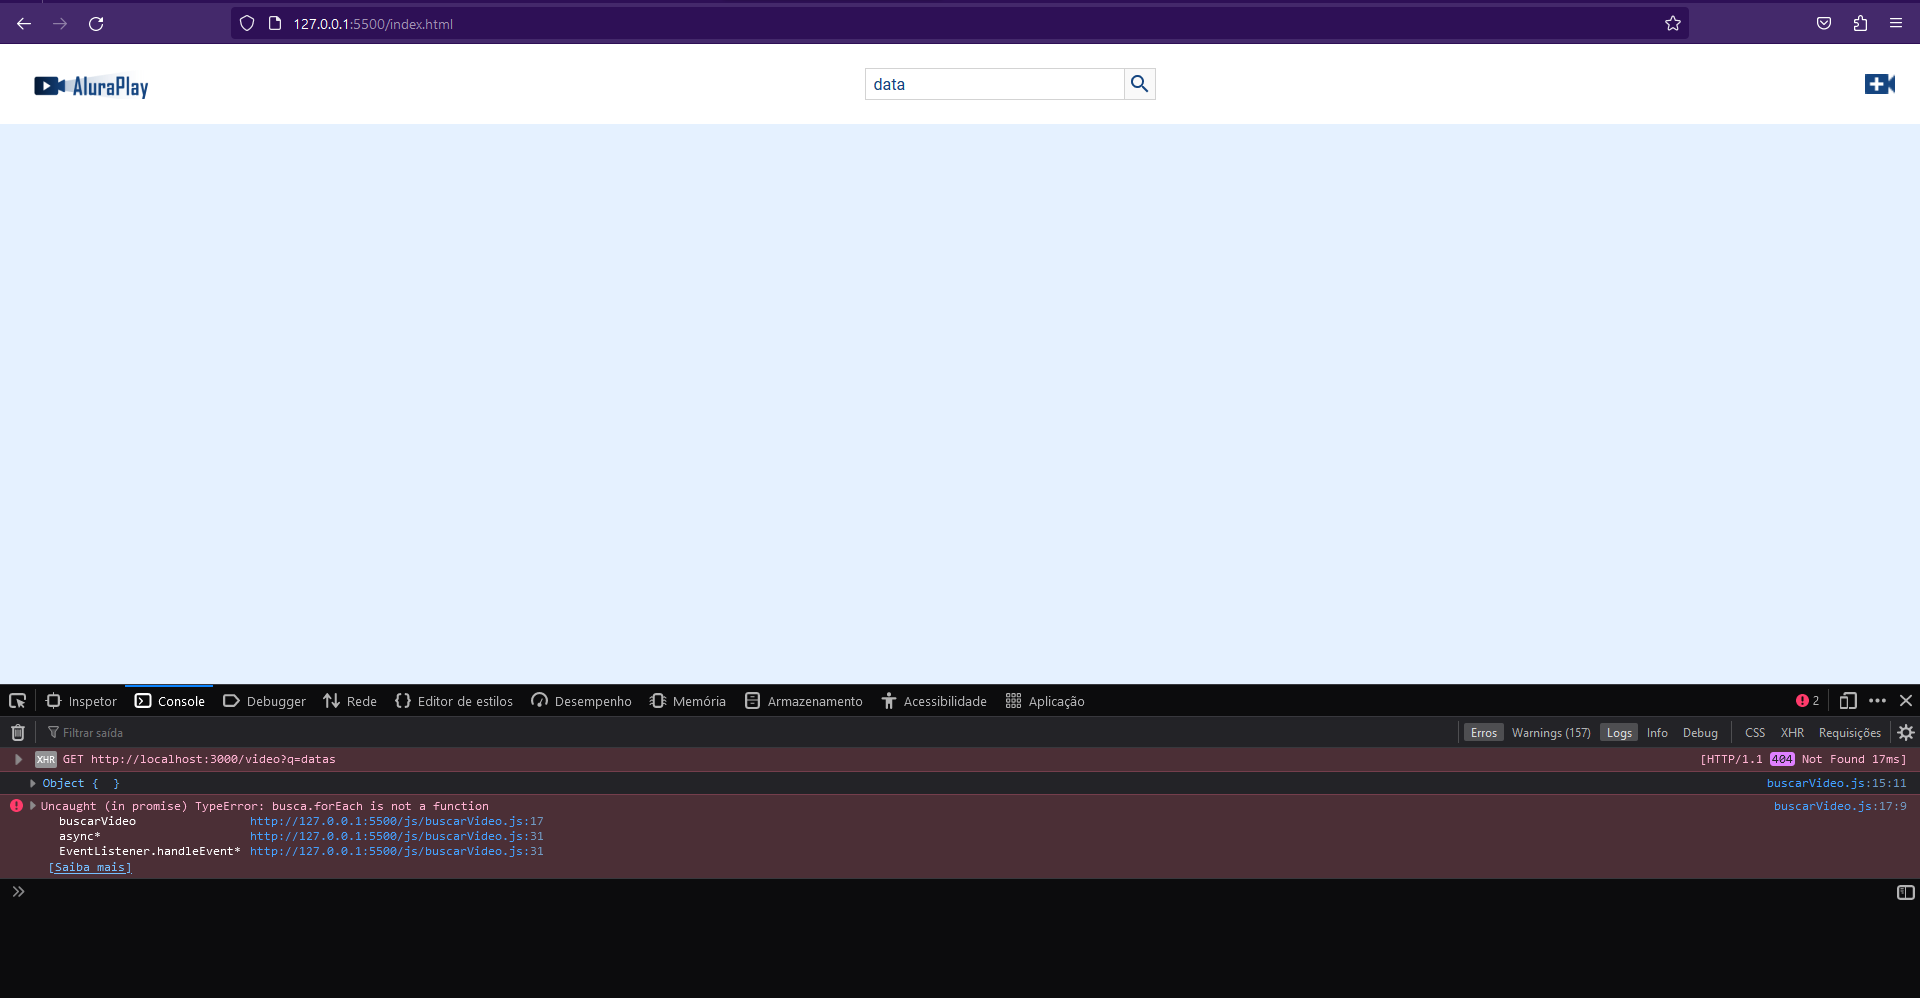Open the add video camera icon
Image resolution: width=1920 pixels, height=998 pixels.
coord(1880,84)
